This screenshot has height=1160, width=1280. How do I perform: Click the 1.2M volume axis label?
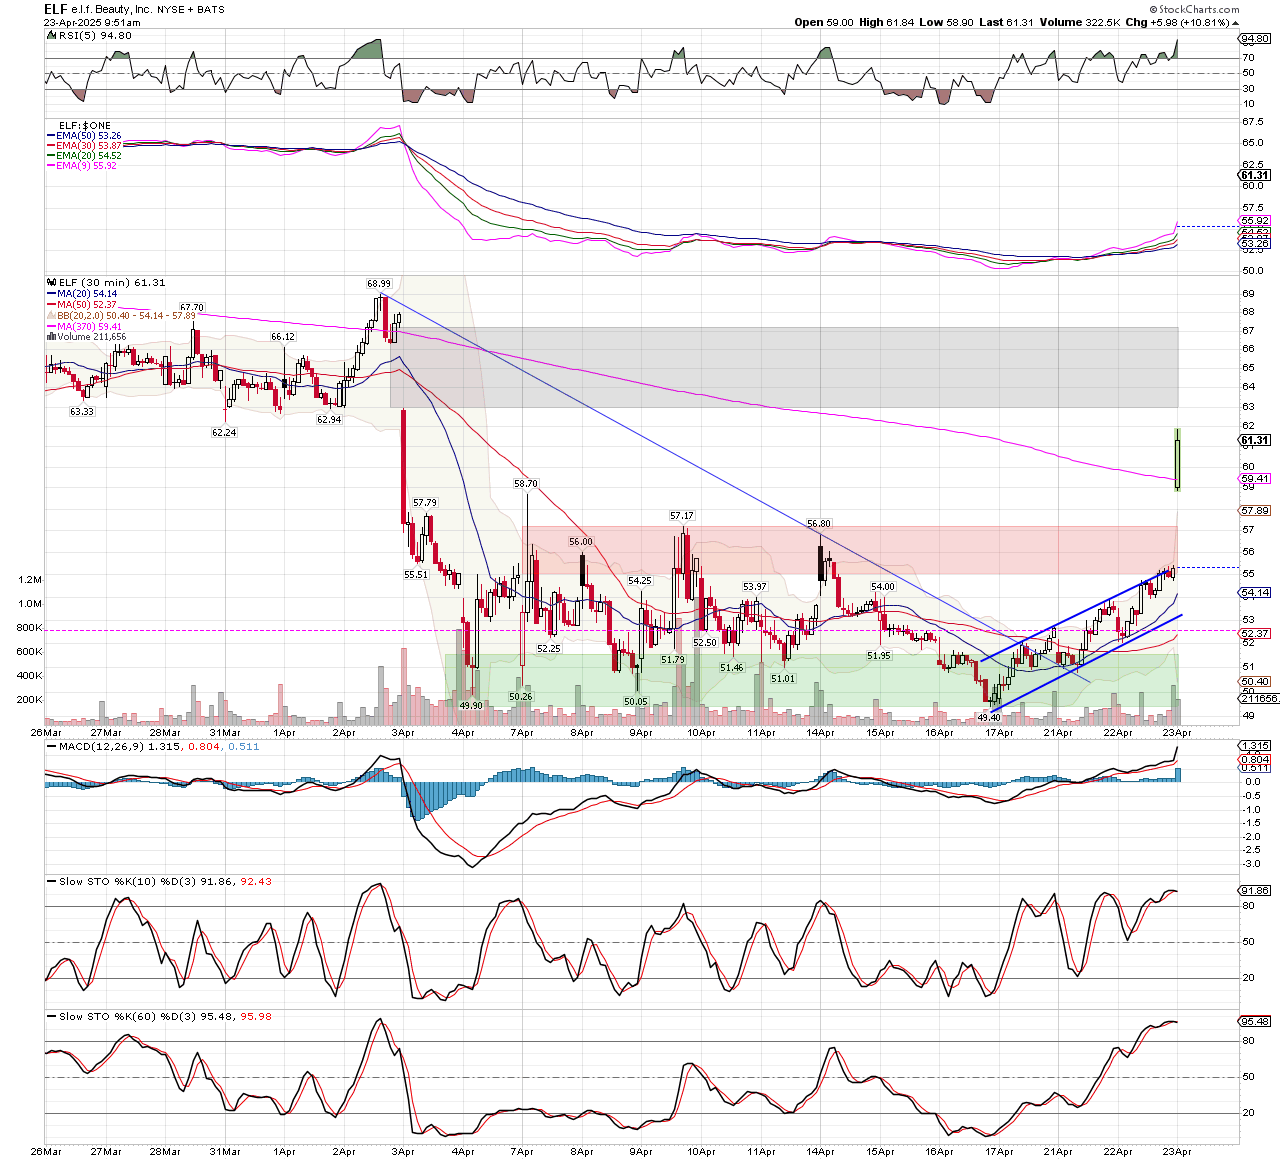[30, 580]
